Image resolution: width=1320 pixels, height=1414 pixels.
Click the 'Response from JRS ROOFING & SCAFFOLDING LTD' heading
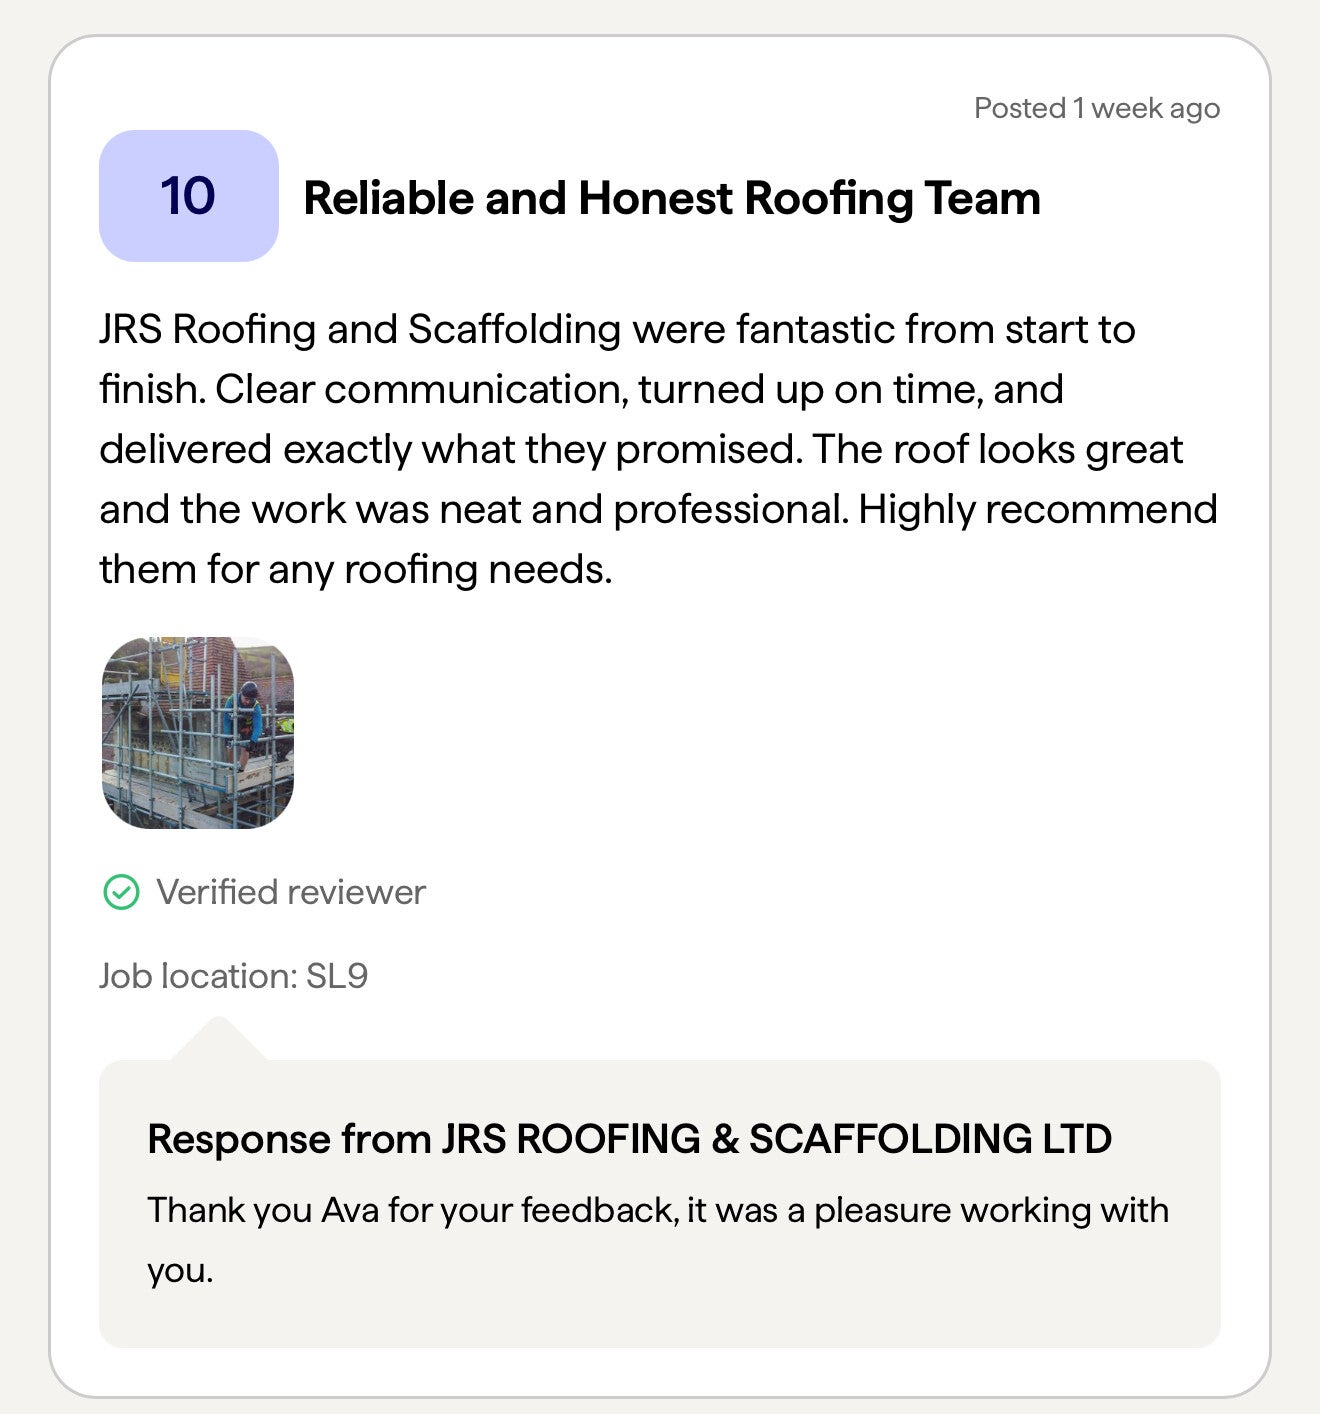click(x=629, y=1139)
